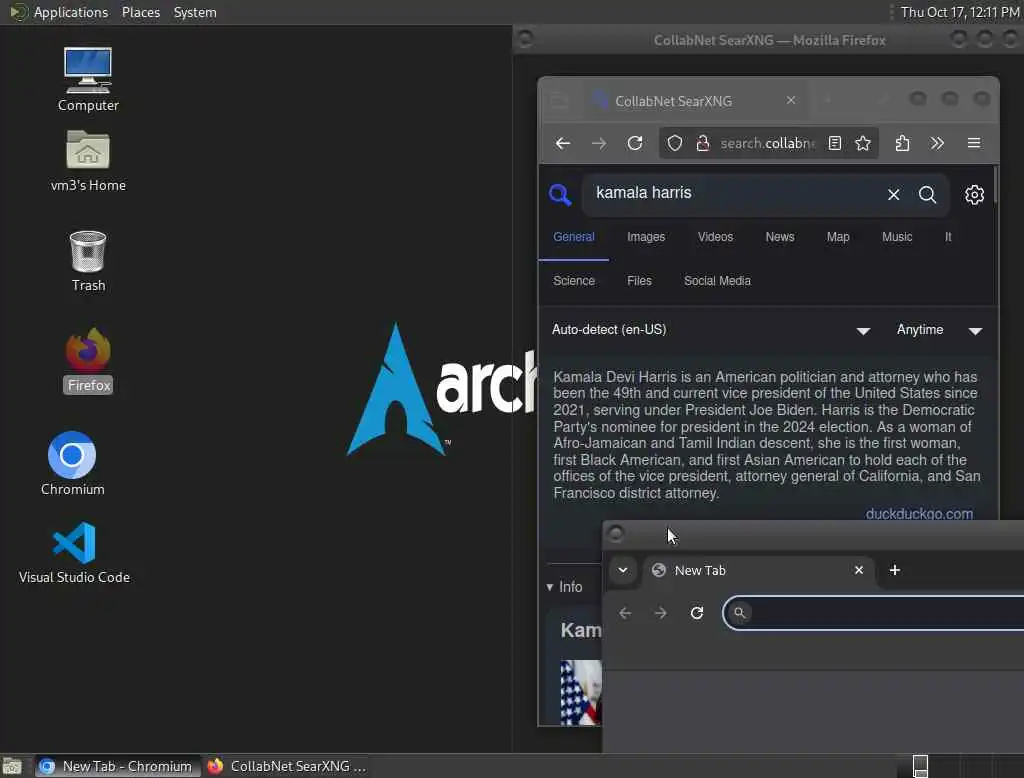Click the New Tab - Chromium taskbar button
Screen dimensions: 1024x778
[118, 766]
